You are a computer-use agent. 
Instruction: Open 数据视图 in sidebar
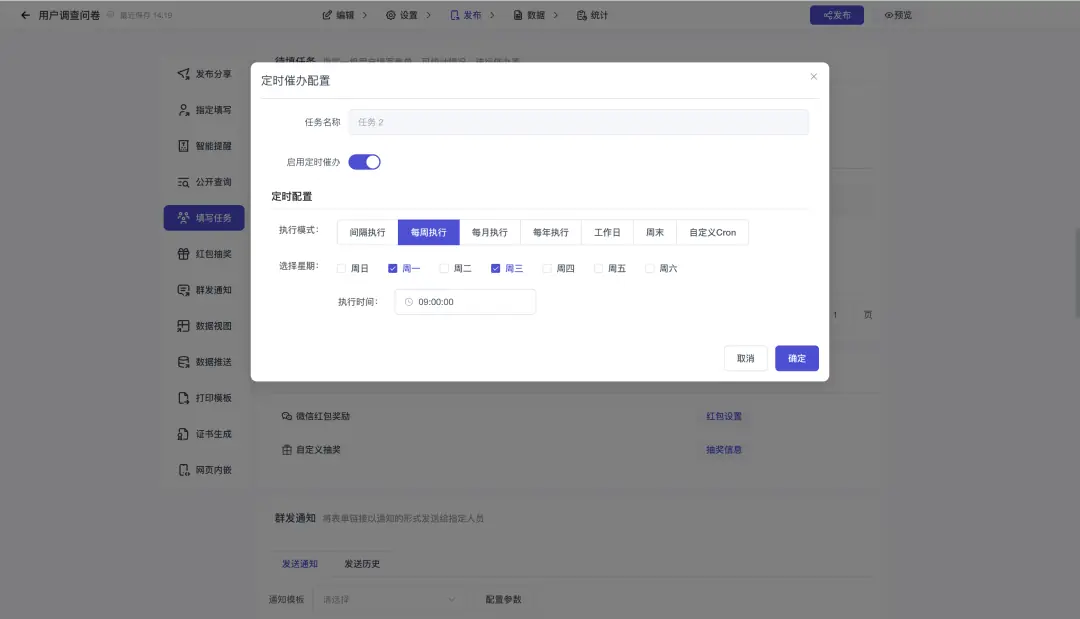coord(204,326)
